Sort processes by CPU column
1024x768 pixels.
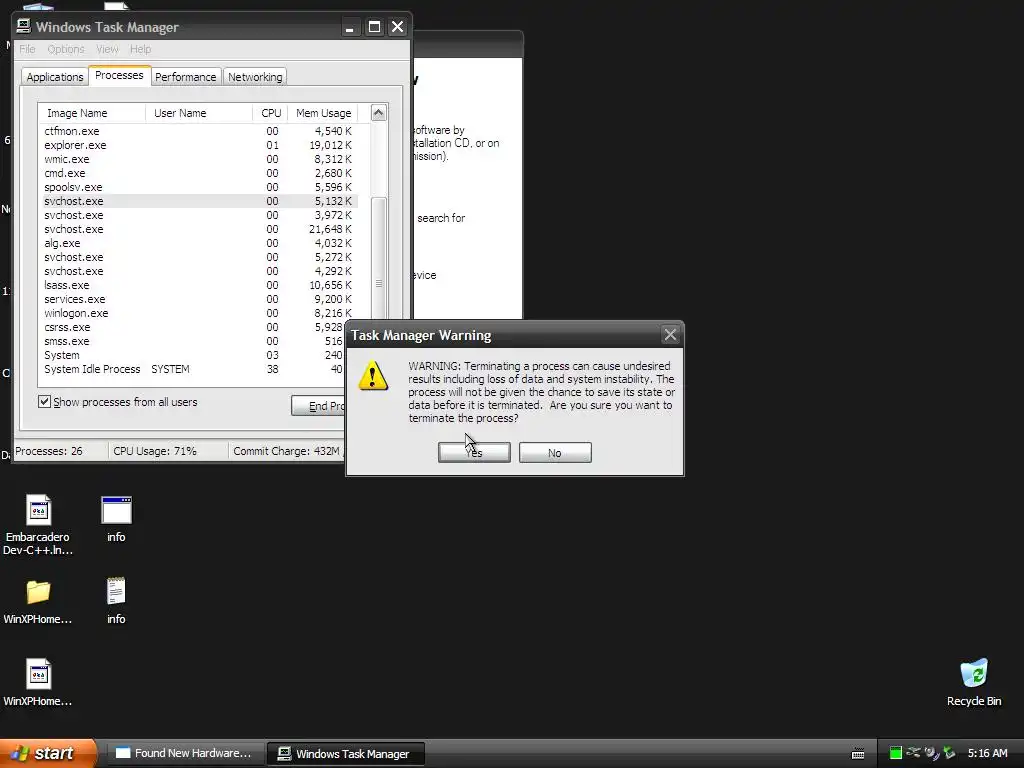(270, 113)
